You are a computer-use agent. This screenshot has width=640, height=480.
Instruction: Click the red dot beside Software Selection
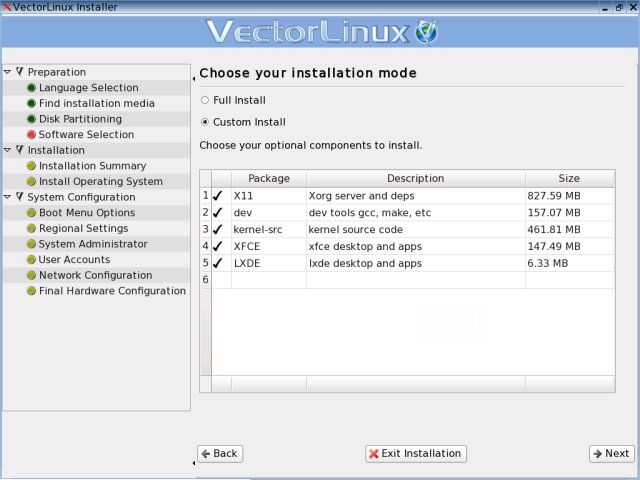coord(31,135)
